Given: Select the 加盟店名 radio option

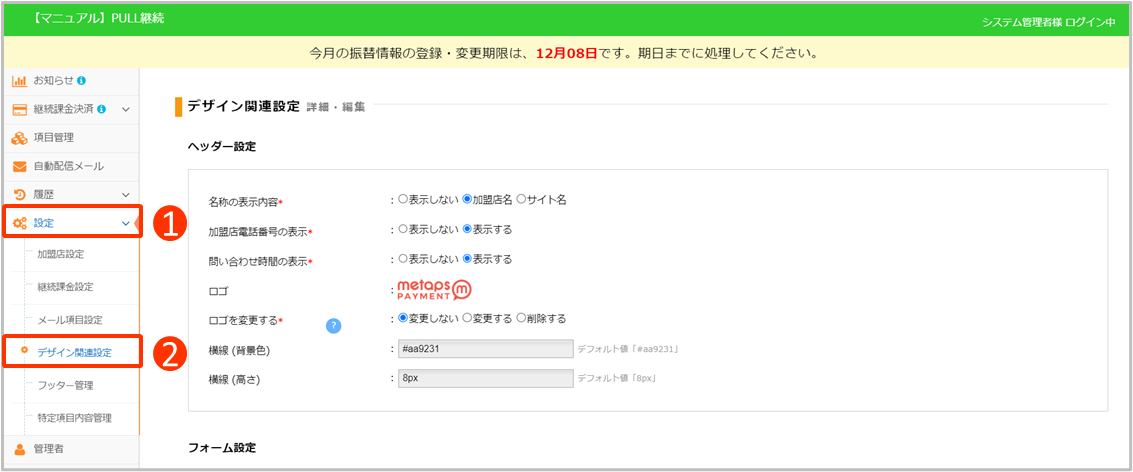Looking at the screenshot, I should (467, 199).
